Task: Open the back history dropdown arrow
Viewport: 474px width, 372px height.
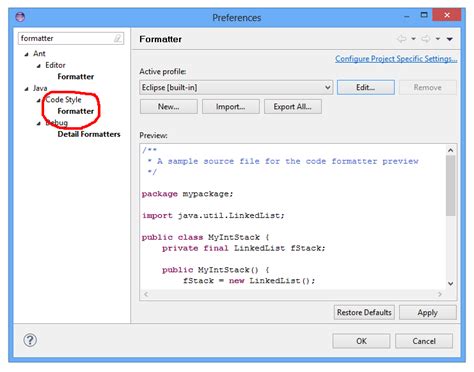Action: pyautogui.click(x=413, y=39)
